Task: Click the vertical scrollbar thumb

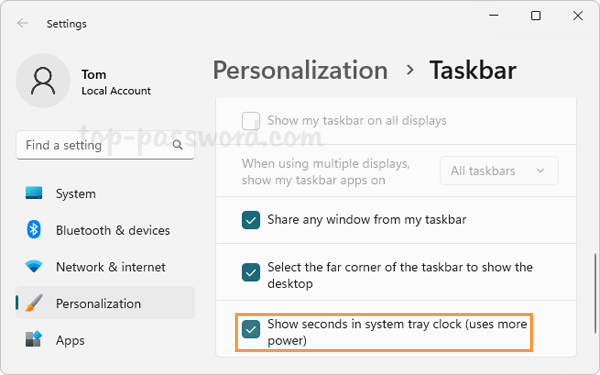Action: tap(595, 293)
